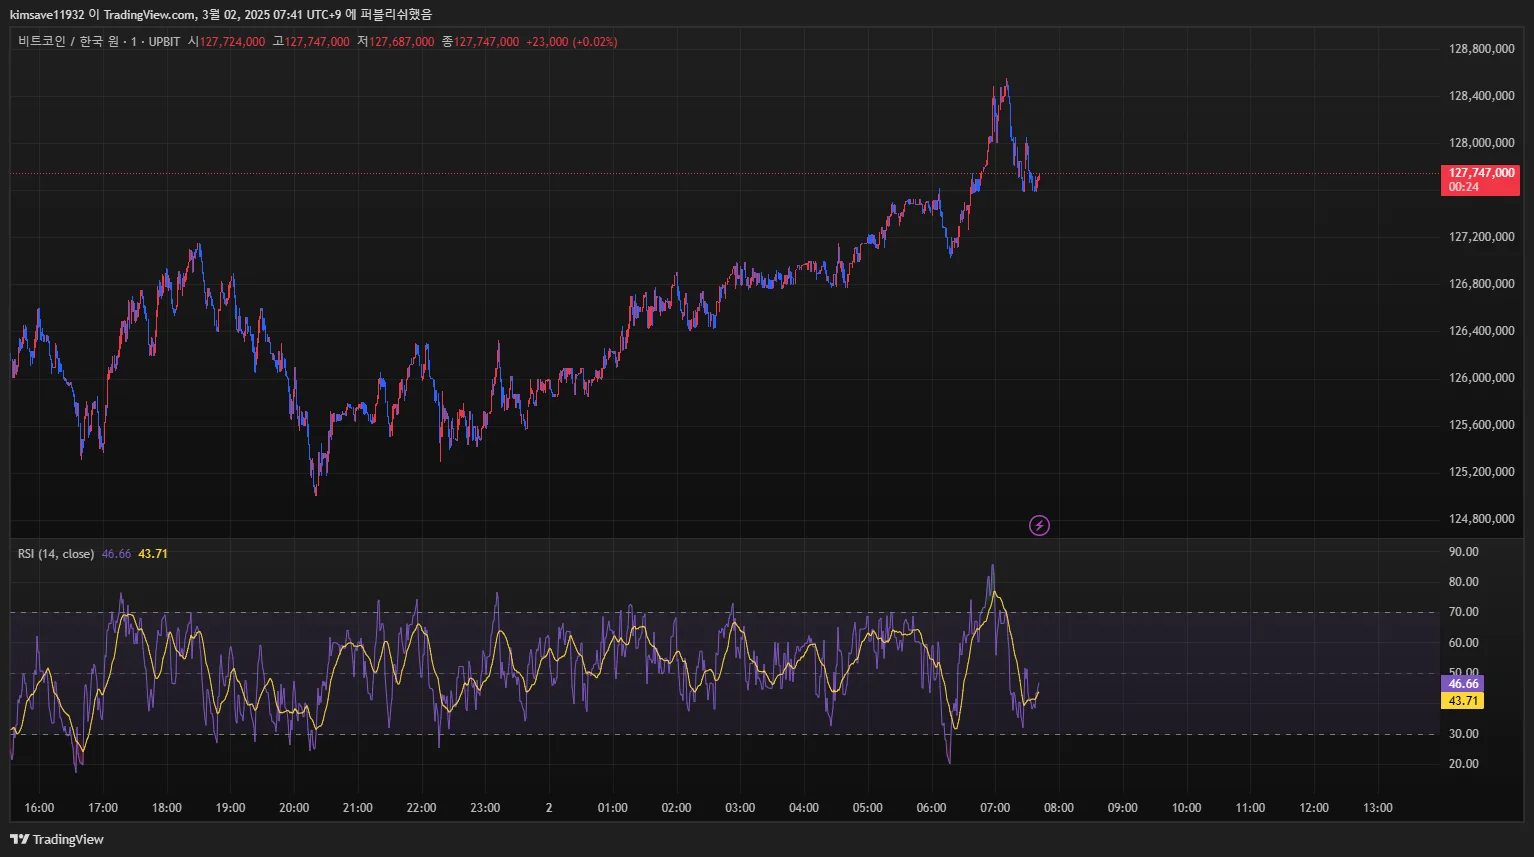Click the +23,000 (+0.02%) change value
The height and width of the screenshot is (857, 1534).
pos(571,42)
